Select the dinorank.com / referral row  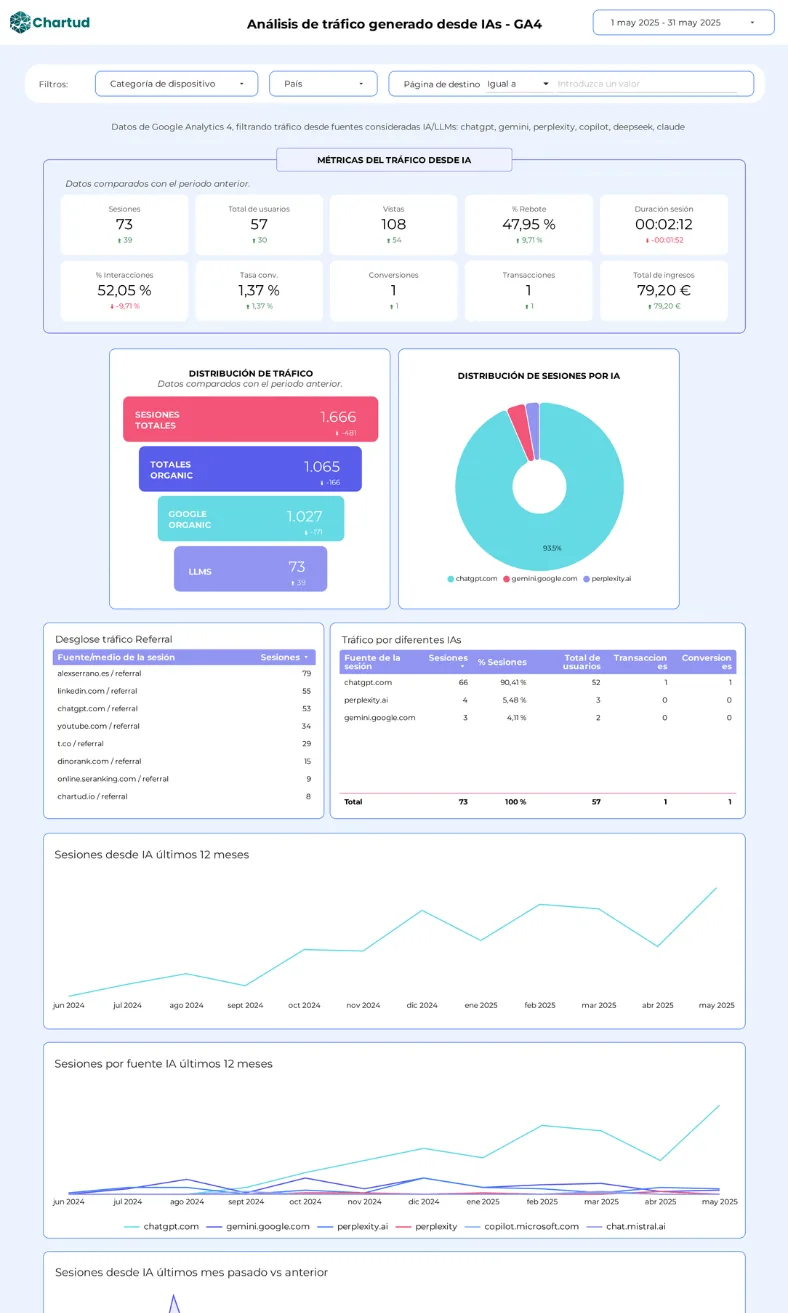click(184, 761)
